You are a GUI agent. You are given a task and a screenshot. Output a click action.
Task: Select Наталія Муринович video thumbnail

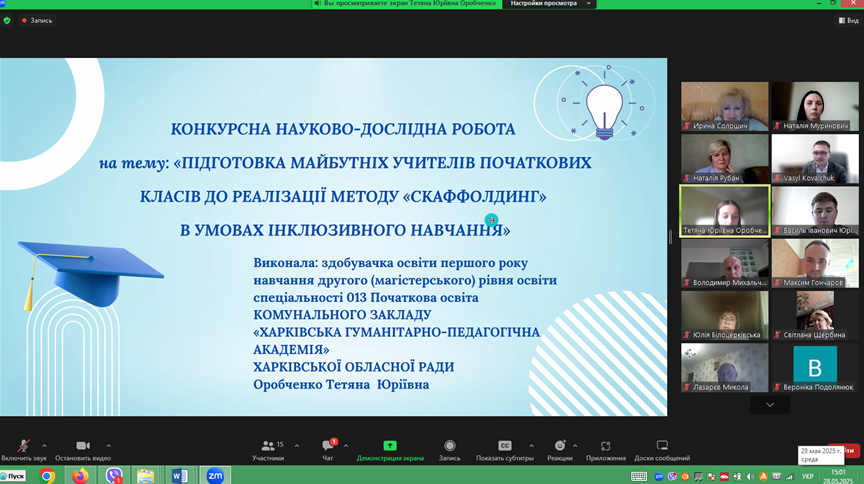coord(815,106)
